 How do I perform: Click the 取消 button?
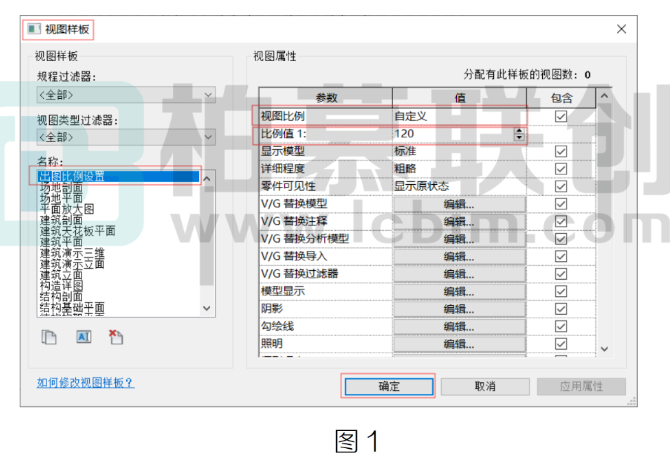pos(485,386)
